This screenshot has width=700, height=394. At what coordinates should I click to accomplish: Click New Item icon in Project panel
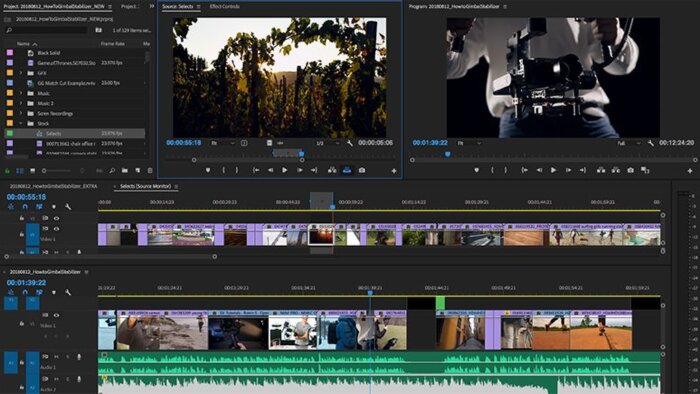point(138,170)
